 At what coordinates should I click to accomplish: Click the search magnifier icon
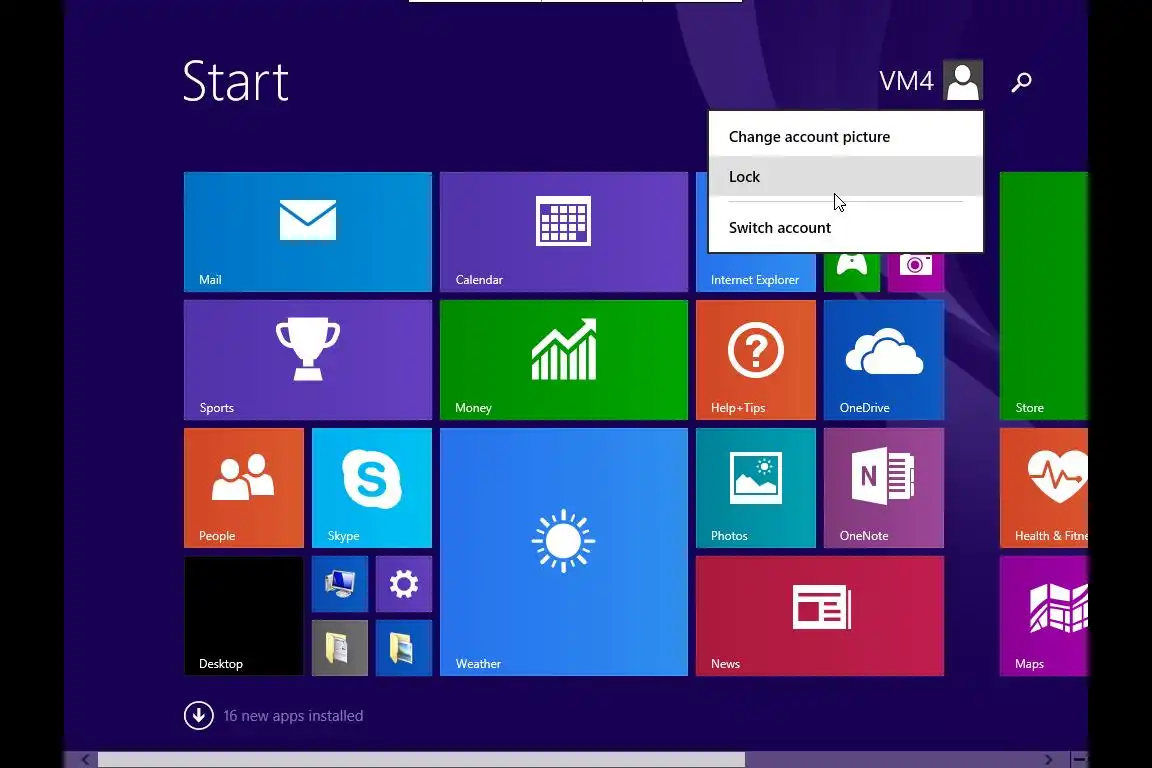(x=1021, y=82)
